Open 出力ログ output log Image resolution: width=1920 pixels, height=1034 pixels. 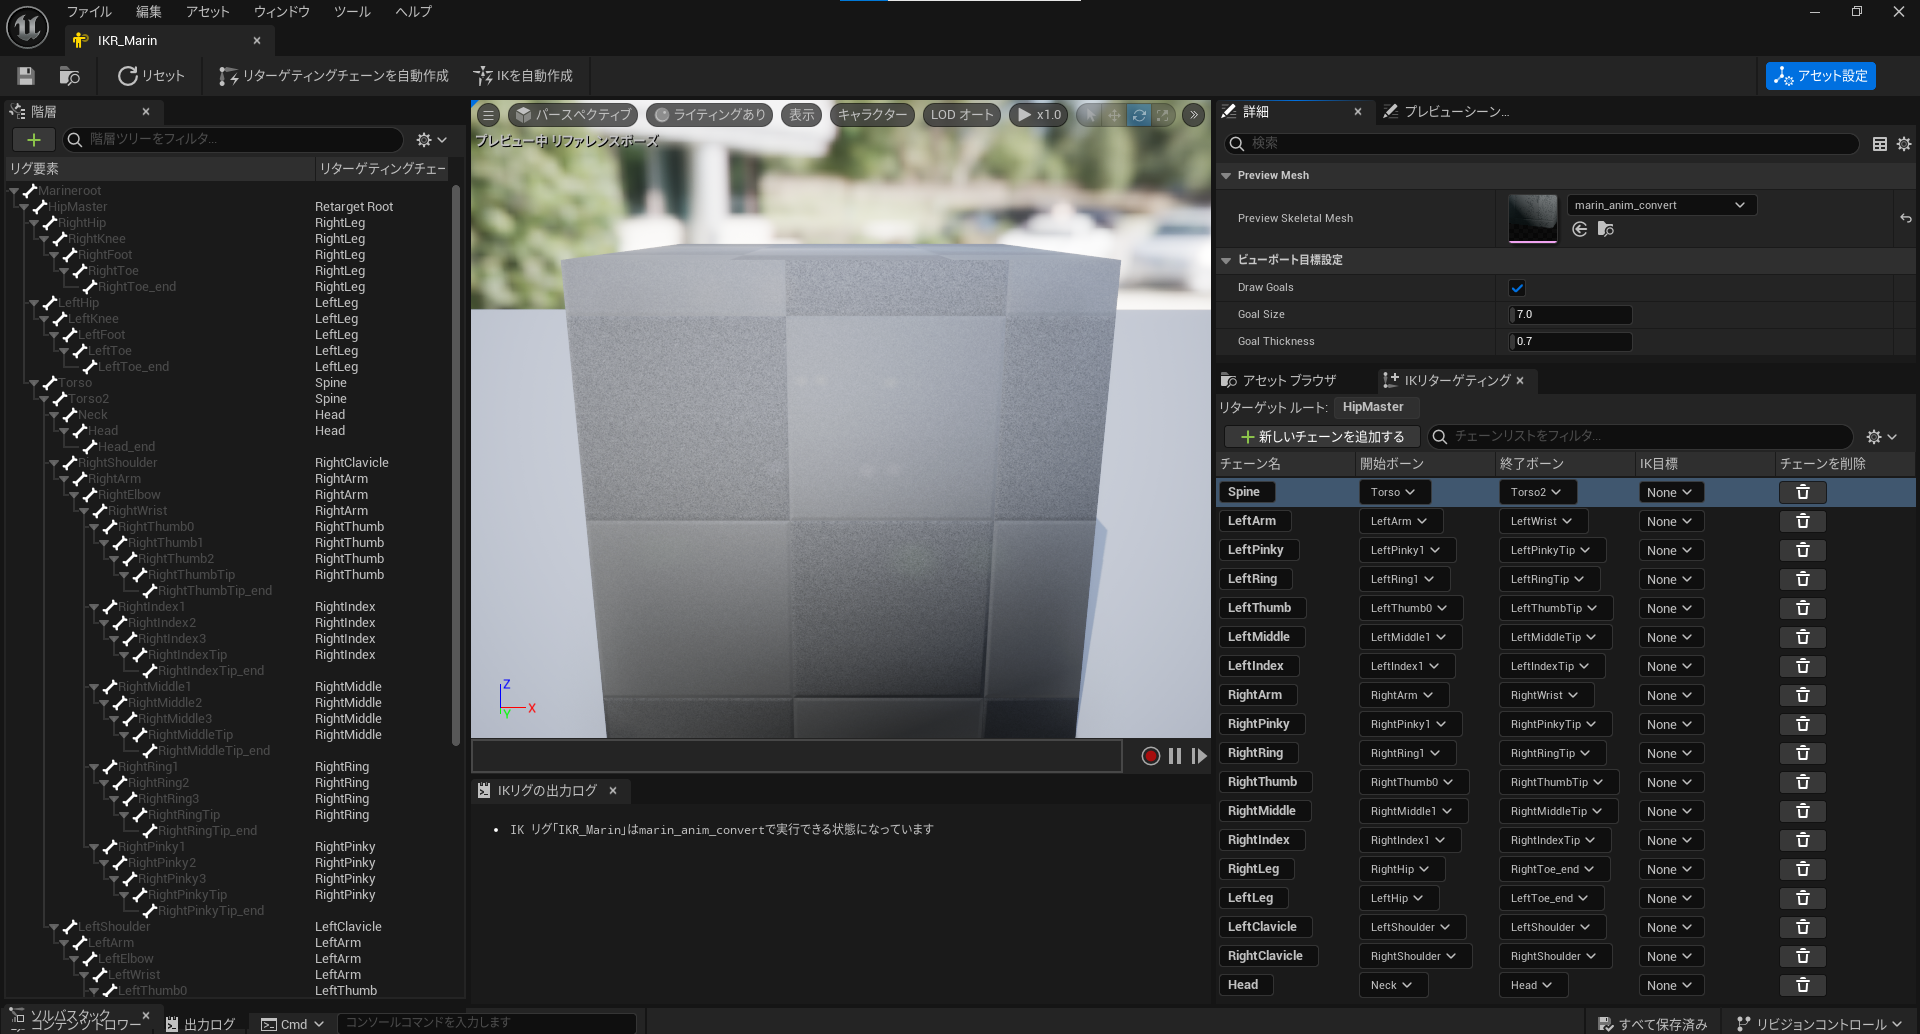200,1024
